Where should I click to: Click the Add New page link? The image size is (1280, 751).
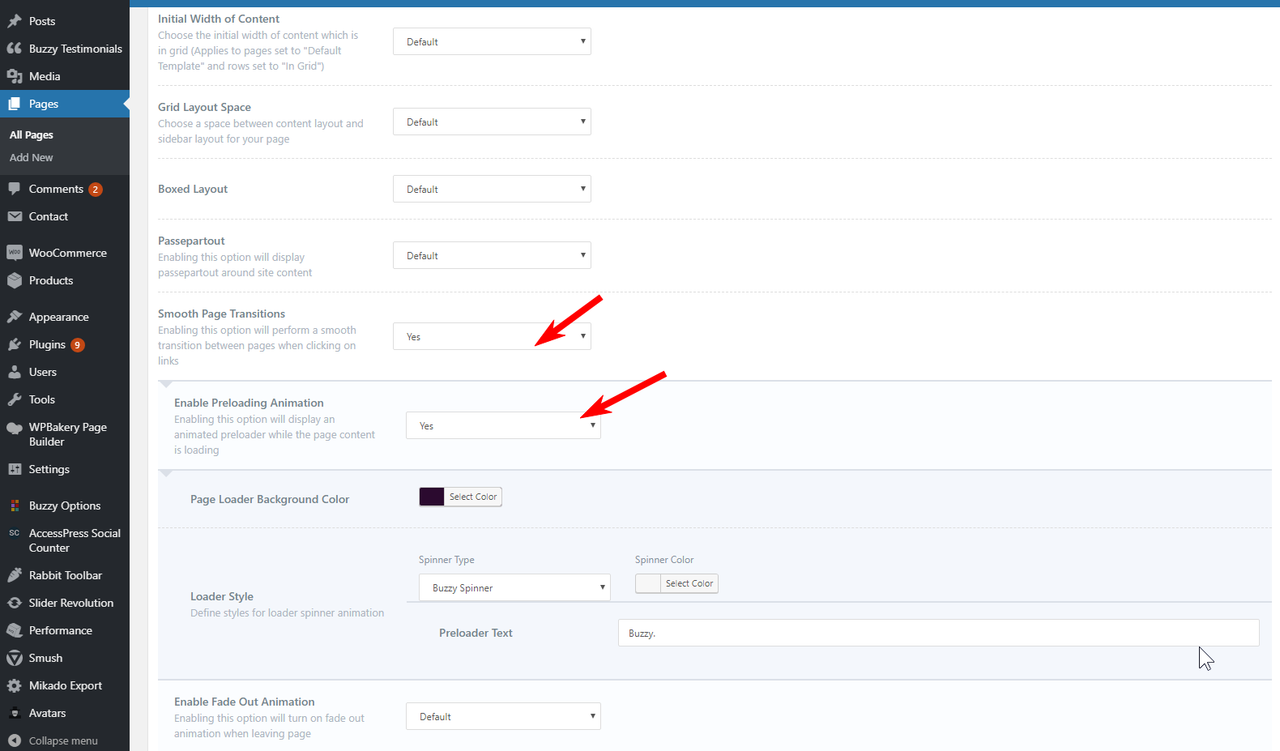31,158
